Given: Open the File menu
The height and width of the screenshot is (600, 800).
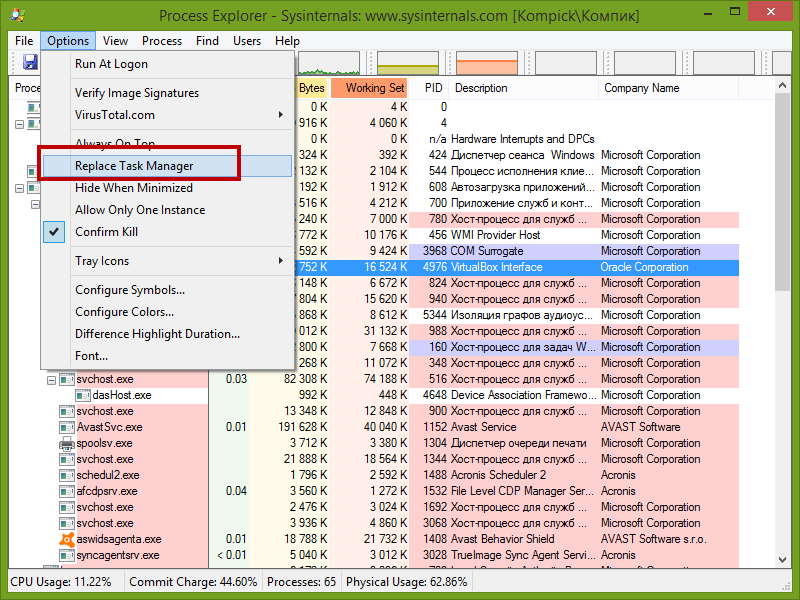Looking at the screenshot, I should (x=24, y=41).
